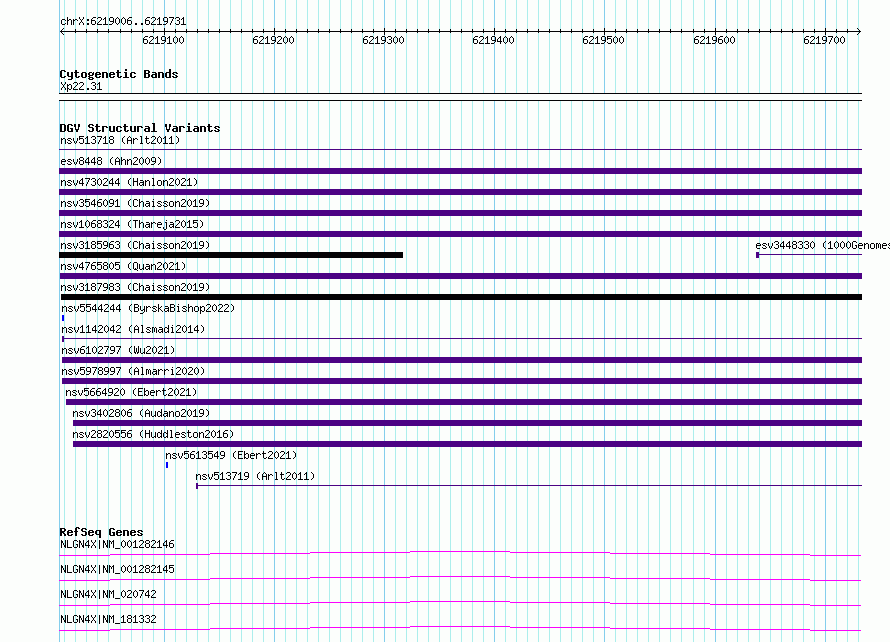Click the 6219200 ruler position label
890x642 pixels.
[x=273, y=40]
